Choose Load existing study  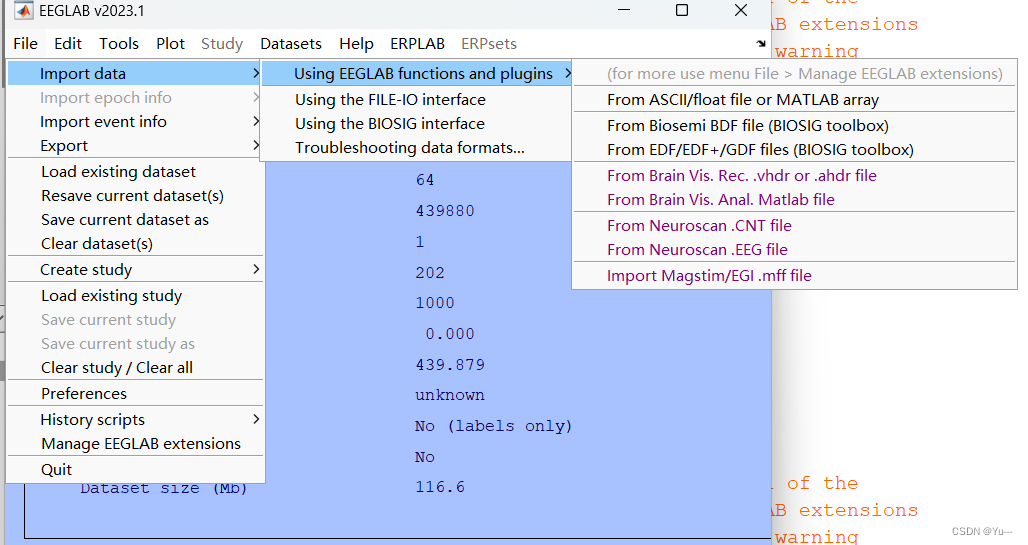(134, 296)
